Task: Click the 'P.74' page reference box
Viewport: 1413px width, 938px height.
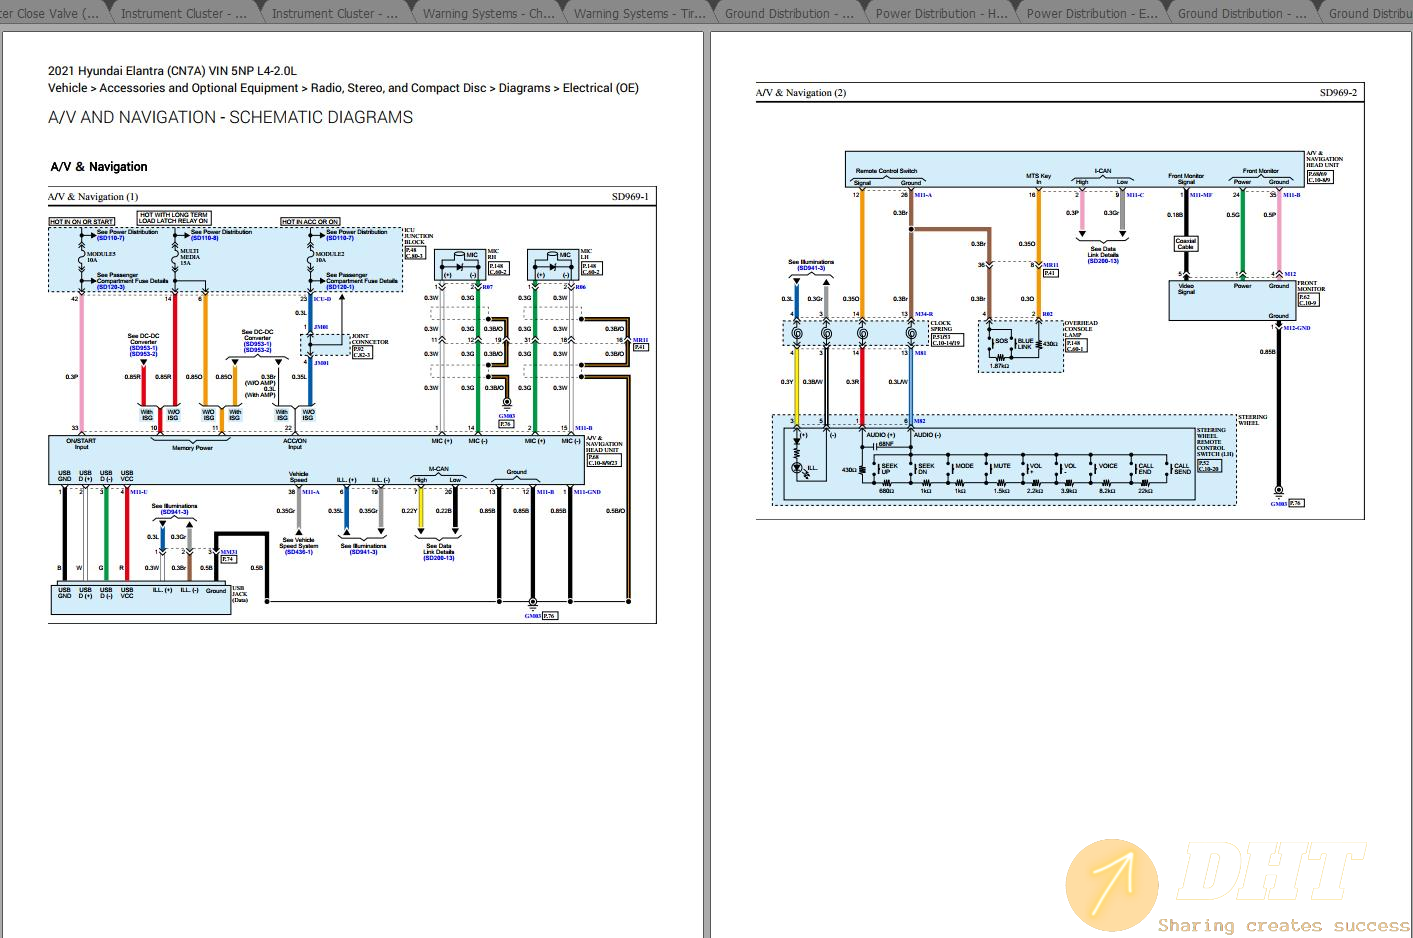Action: click(x=228, y=559)
